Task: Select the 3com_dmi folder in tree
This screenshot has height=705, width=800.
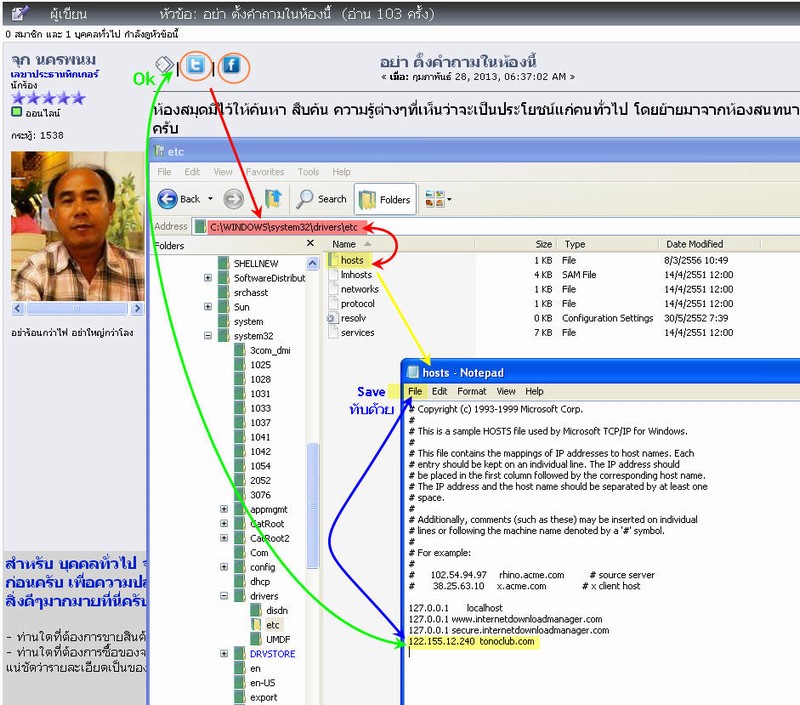Action: (263, 350)
